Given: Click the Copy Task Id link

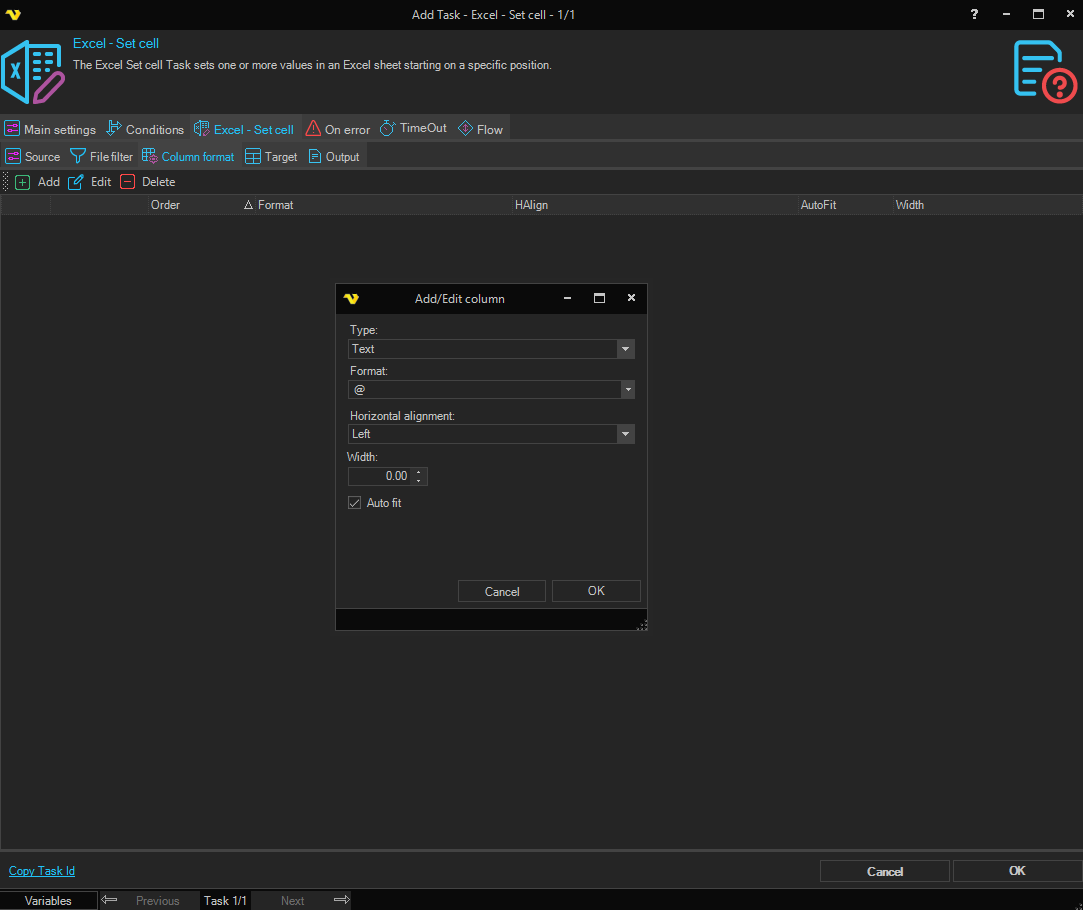Looking at the screenshot, I should (42, 871).
